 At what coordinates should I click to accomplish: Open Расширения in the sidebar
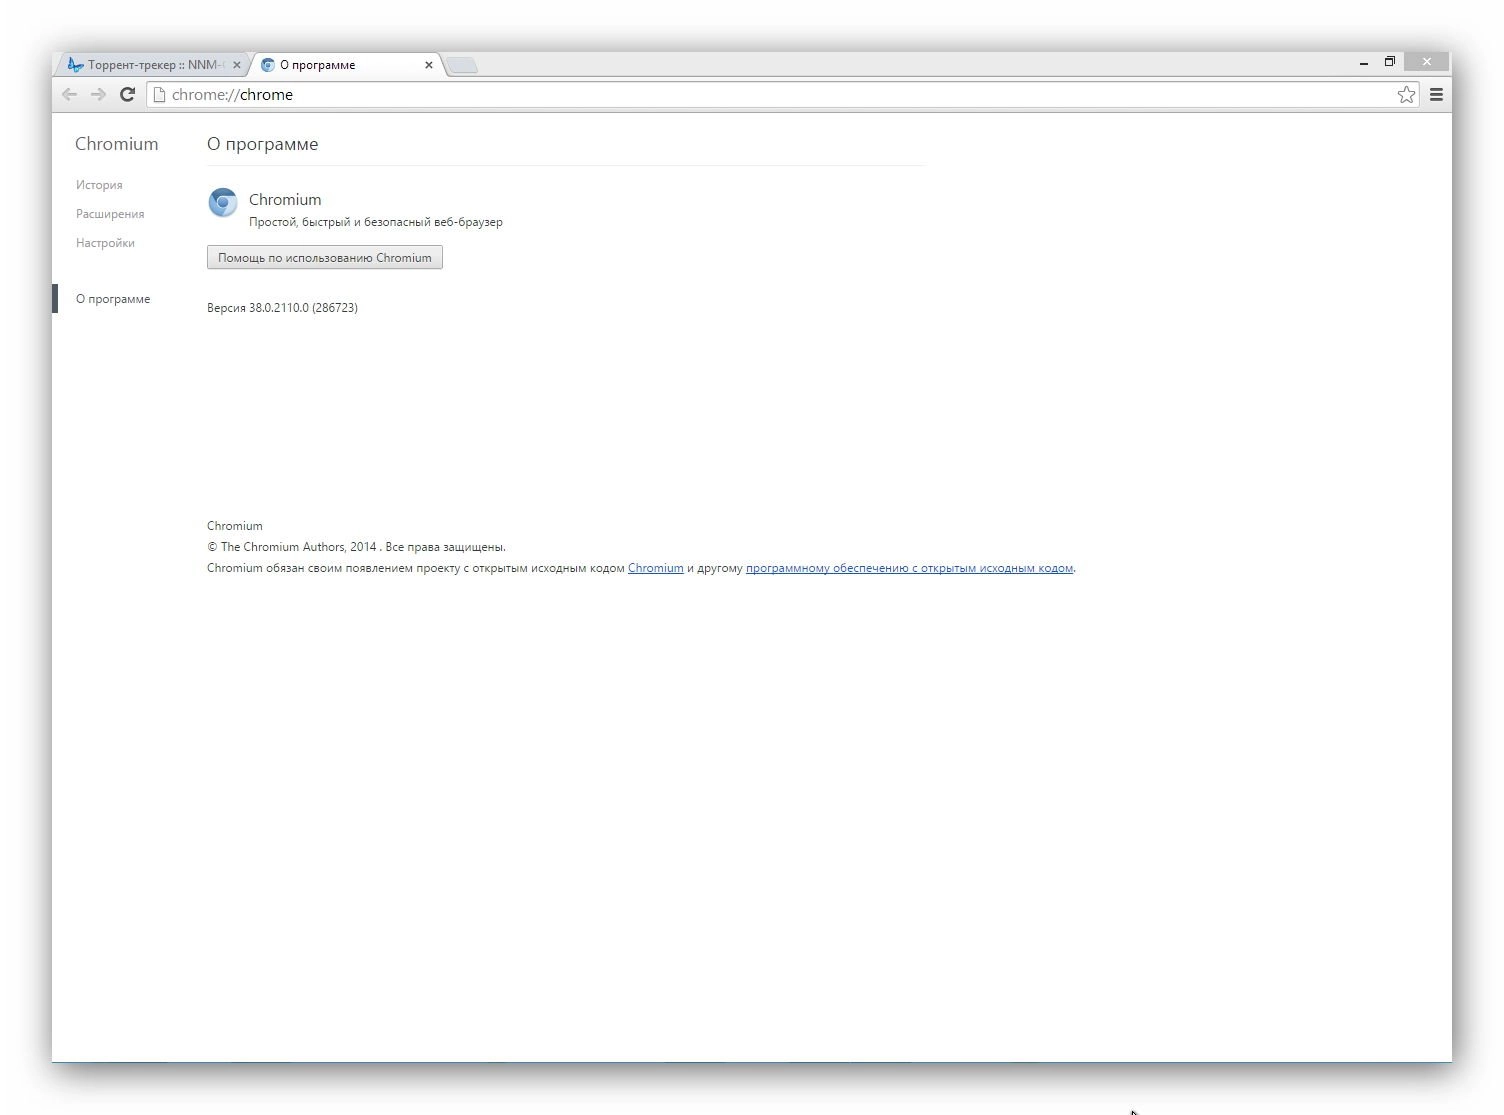pyautogui.click(x=110, y=214)
